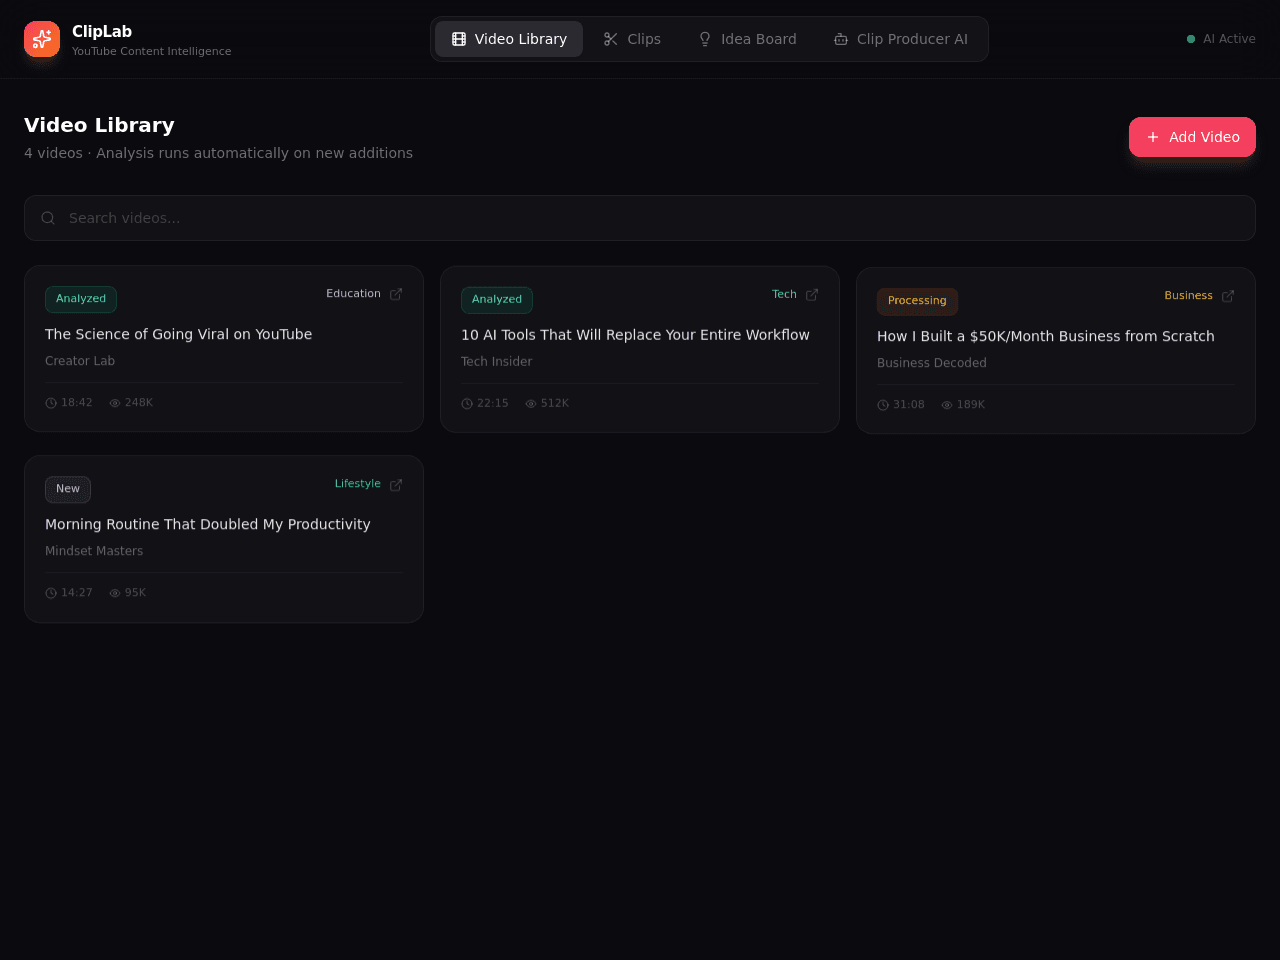The width and height of the screenshot is (1280, 960).
Task: Click the New status badge
Action: click(x=68, y=489)
